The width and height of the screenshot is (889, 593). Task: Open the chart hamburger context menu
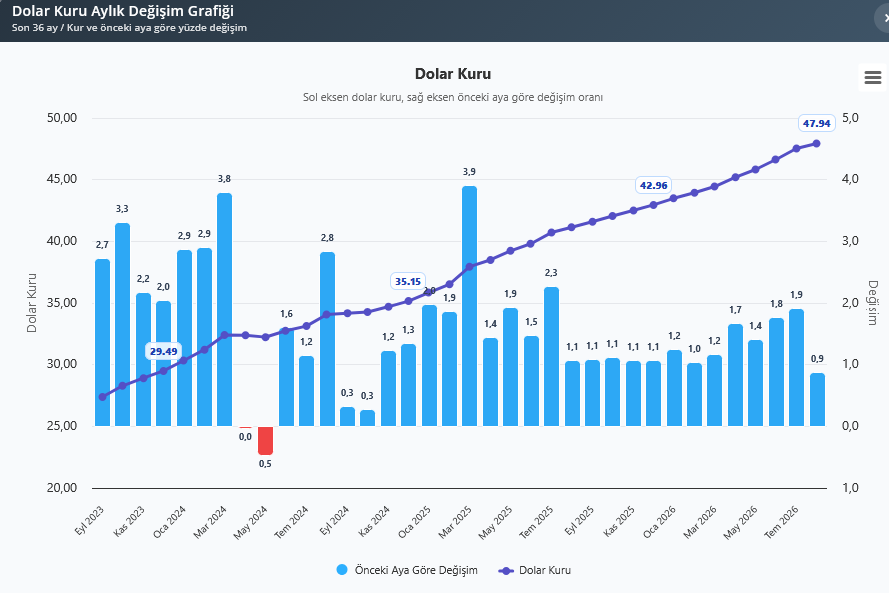(x=873, y=77)
